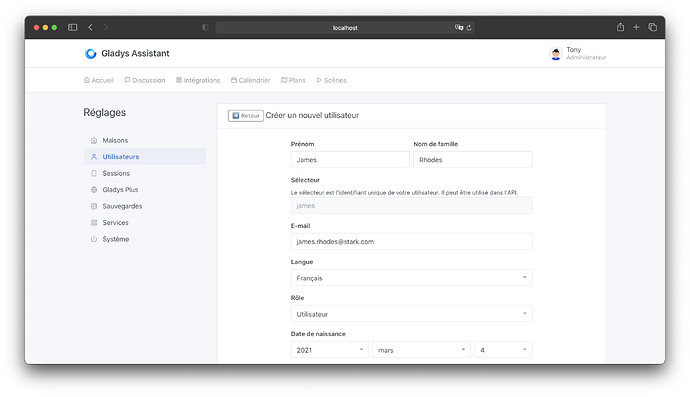Viewport: 690px width, 397px height.
Task: Open the Plans menu item
Action: pos(293,80)
